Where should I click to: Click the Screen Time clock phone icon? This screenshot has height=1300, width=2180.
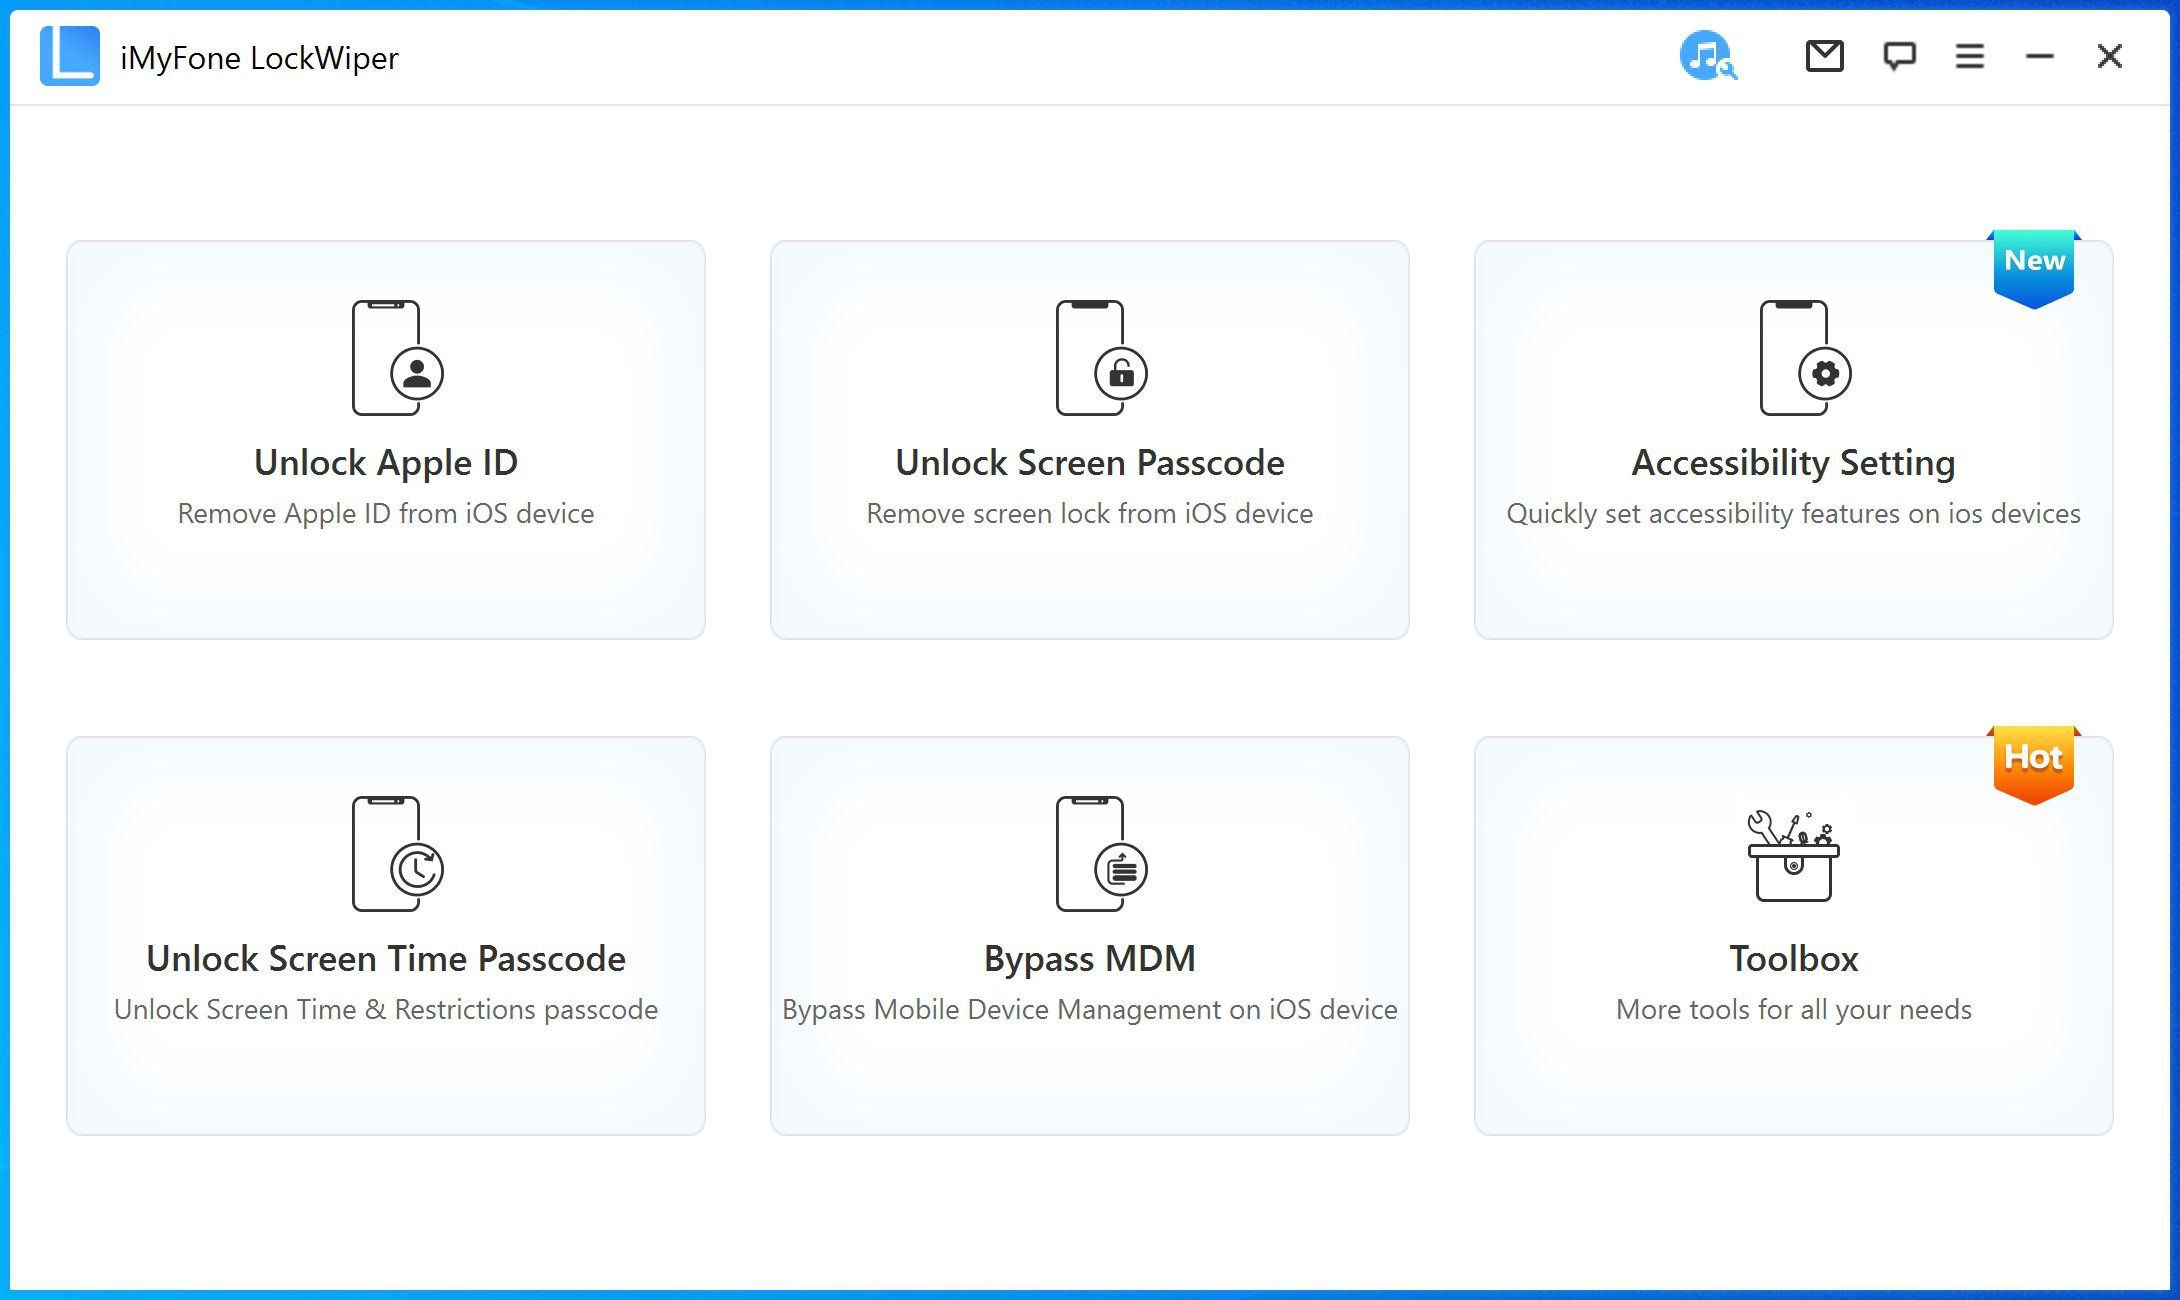[x=396, y=854]
